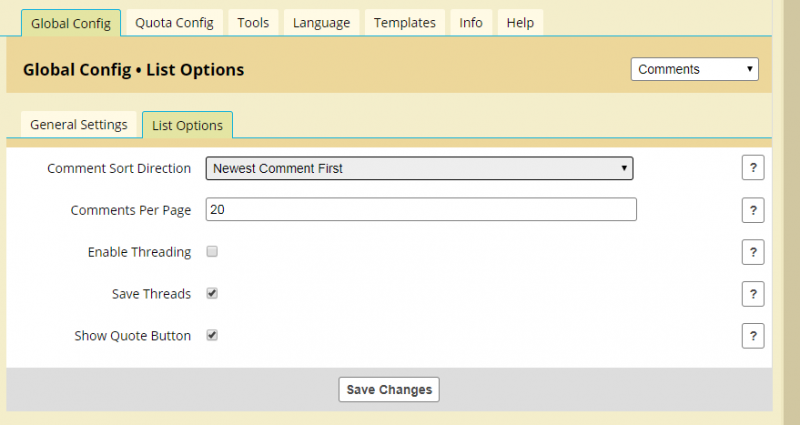Open the Comment Sort Direction dropdown

[419, 168]
